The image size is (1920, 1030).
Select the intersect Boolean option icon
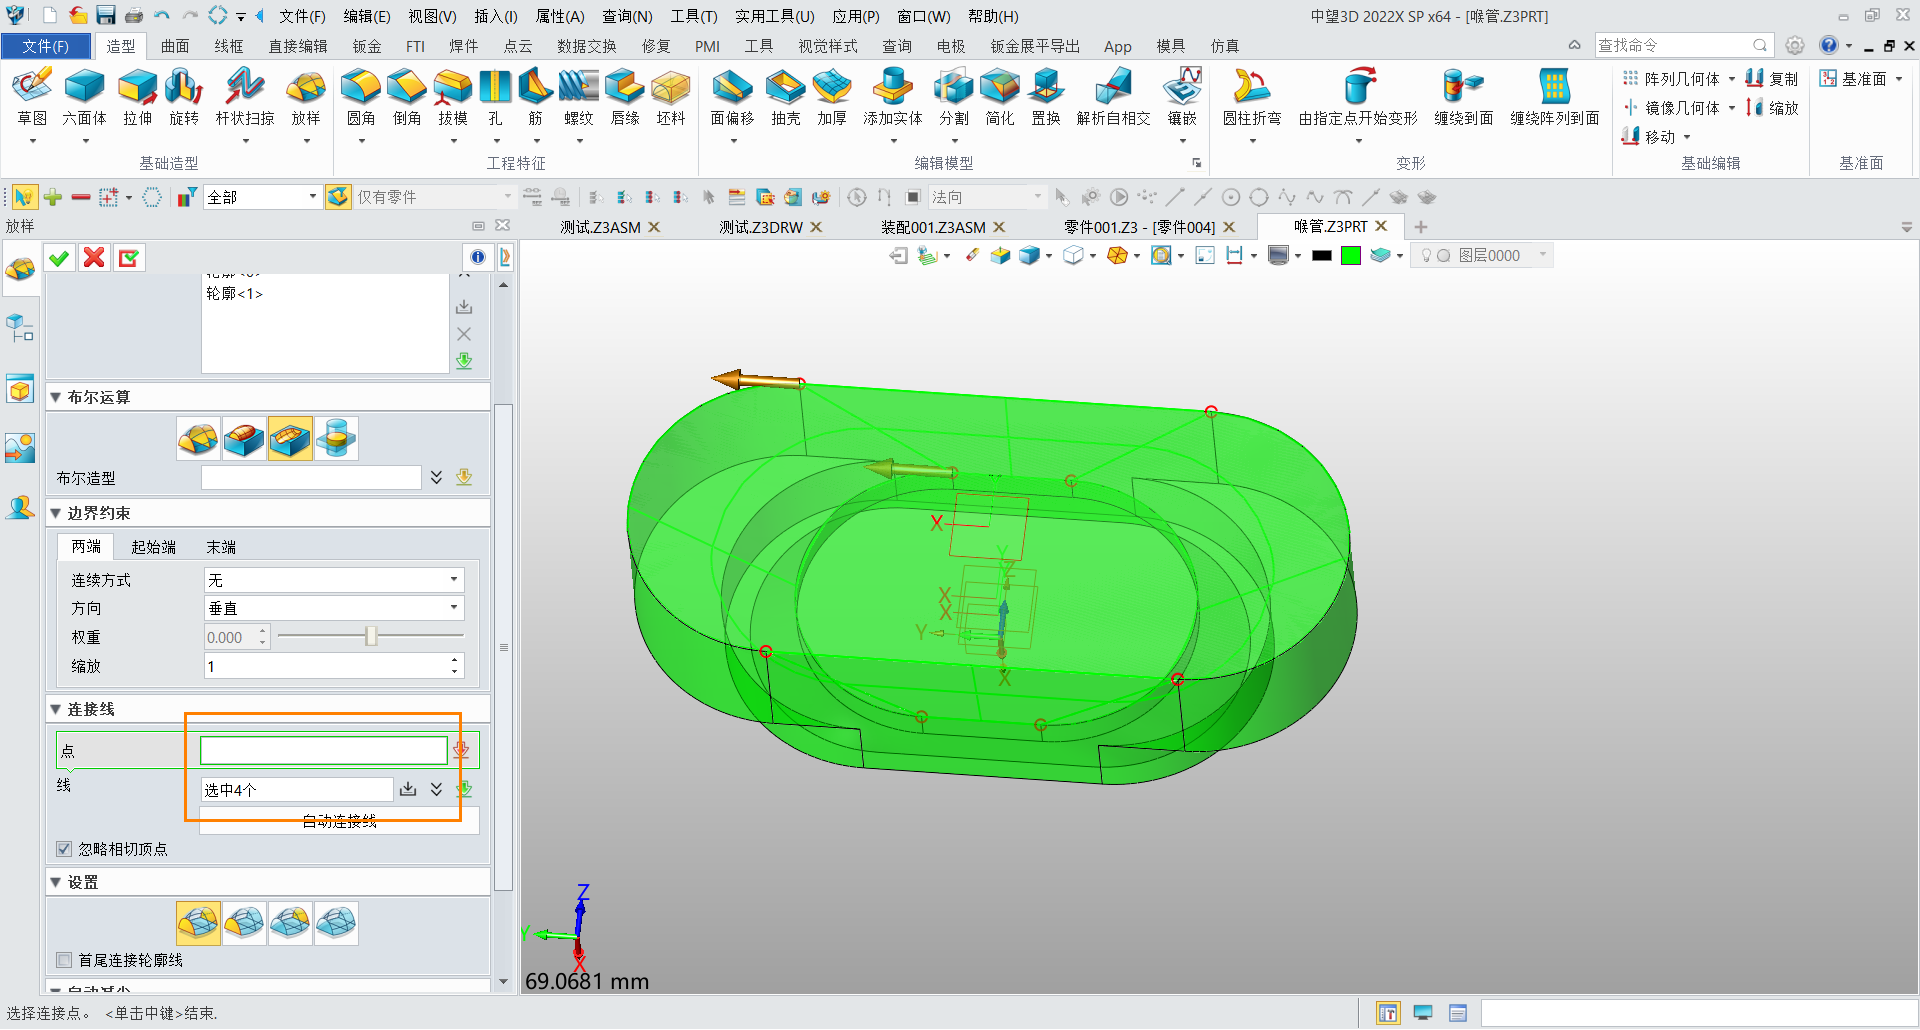coord(336,438)
